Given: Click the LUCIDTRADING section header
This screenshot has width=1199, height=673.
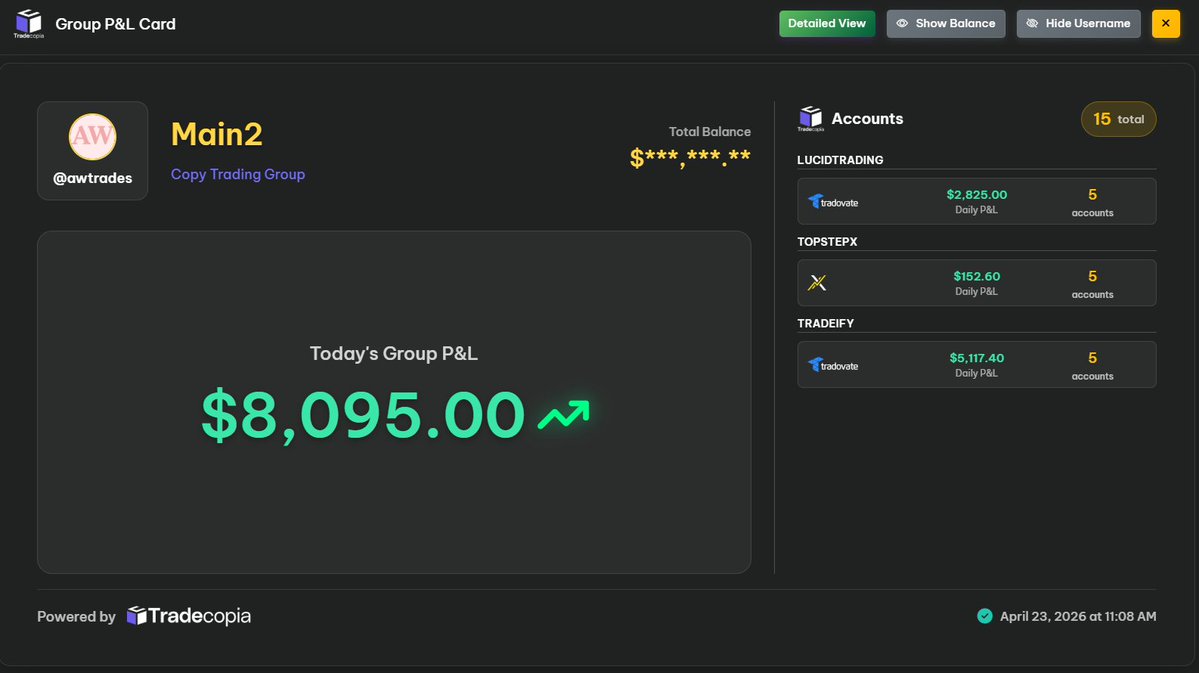Looking at the screenshot, I should (840, 160).
